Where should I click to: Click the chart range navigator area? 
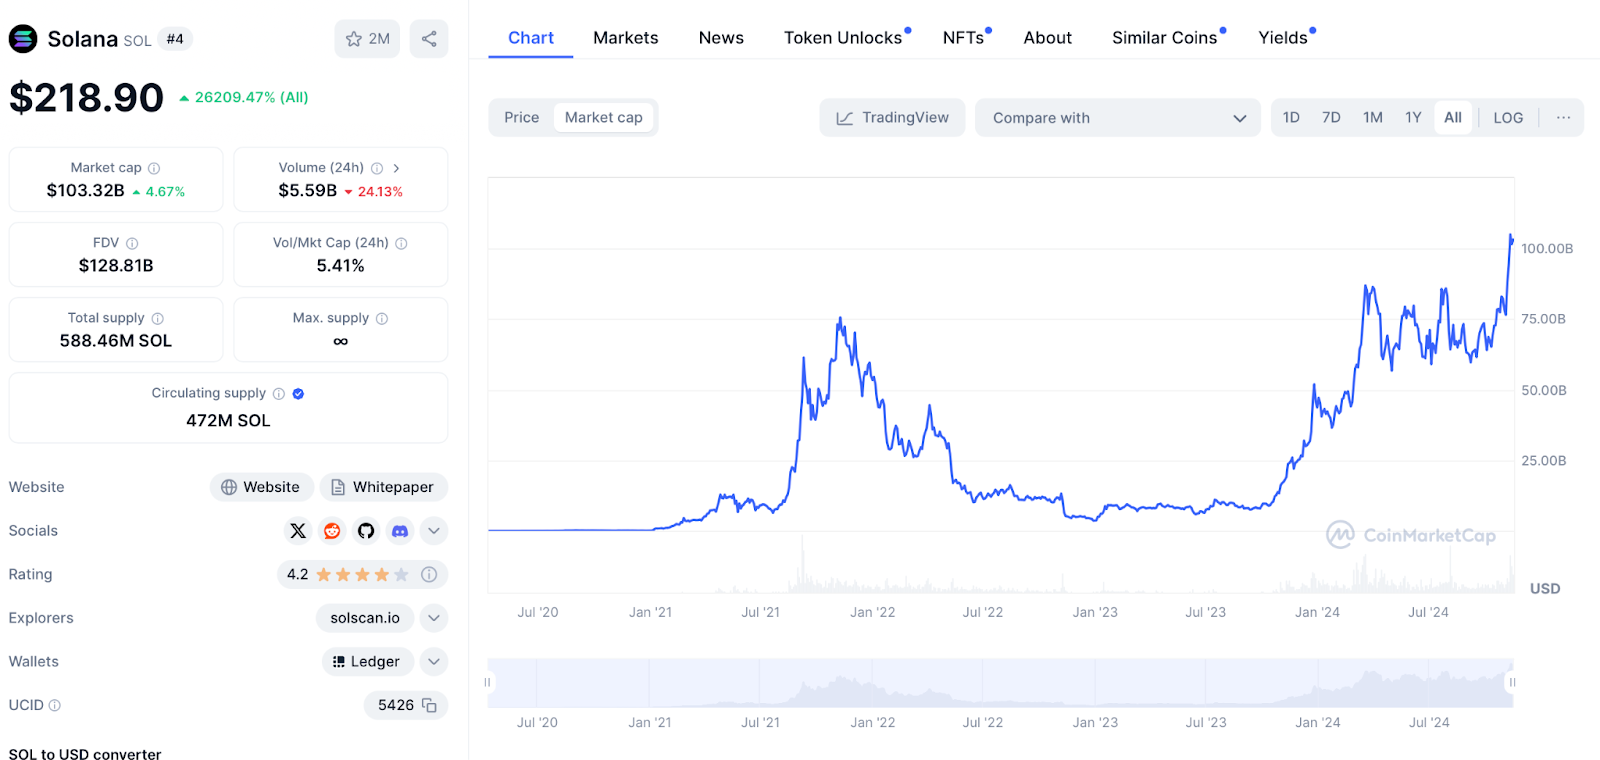click(1000, 683)
